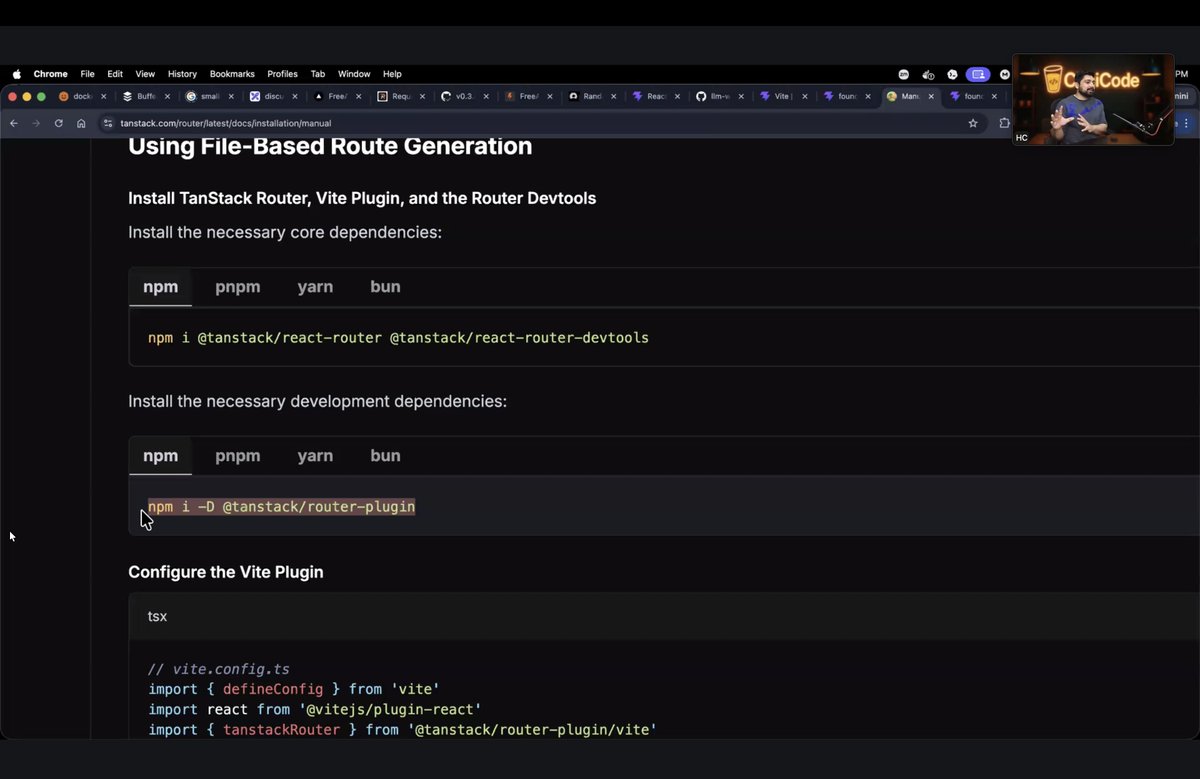
Task: Select pnpm tab under core dependencies
Action: click(237, 287)
